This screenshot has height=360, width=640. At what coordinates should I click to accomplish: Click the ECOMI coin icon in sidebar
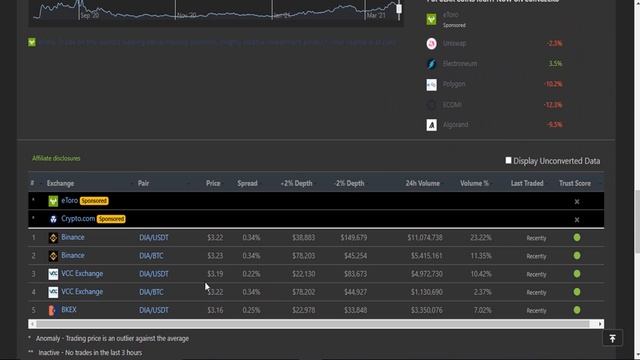[x=431, y=105]
